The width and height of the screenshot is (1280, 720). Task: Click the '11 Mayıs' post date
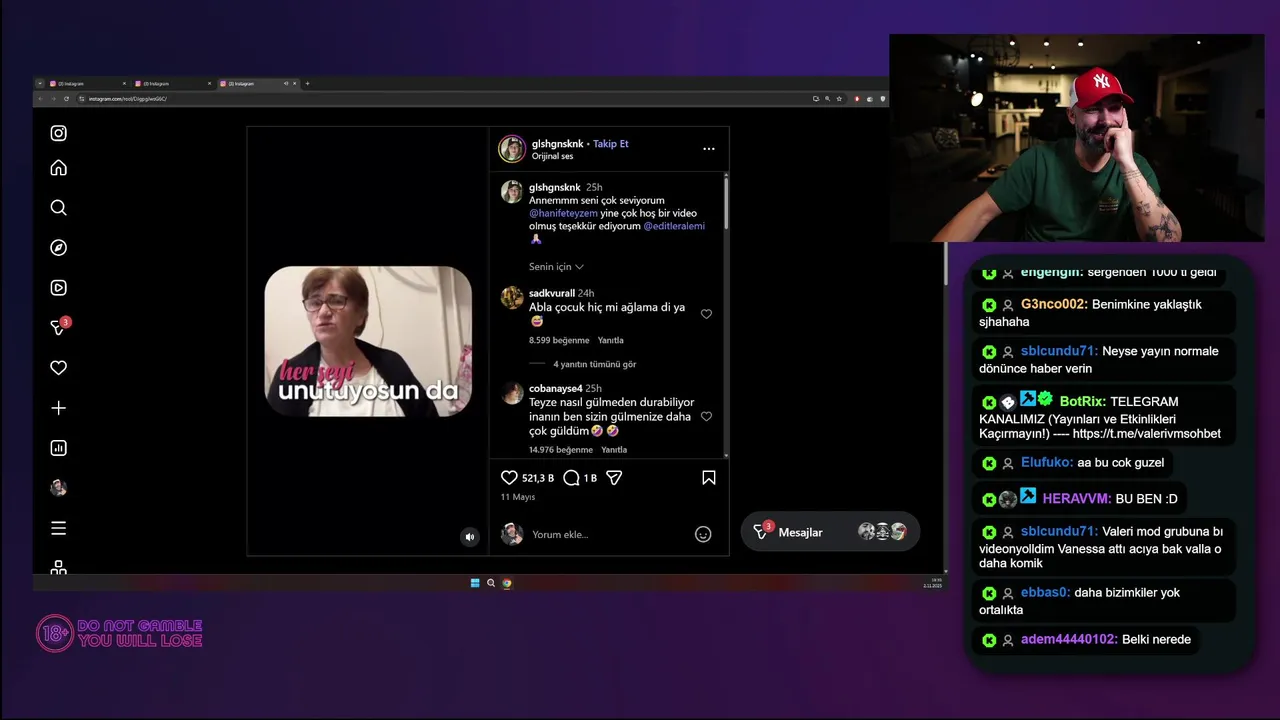click(x=518, y=497)
